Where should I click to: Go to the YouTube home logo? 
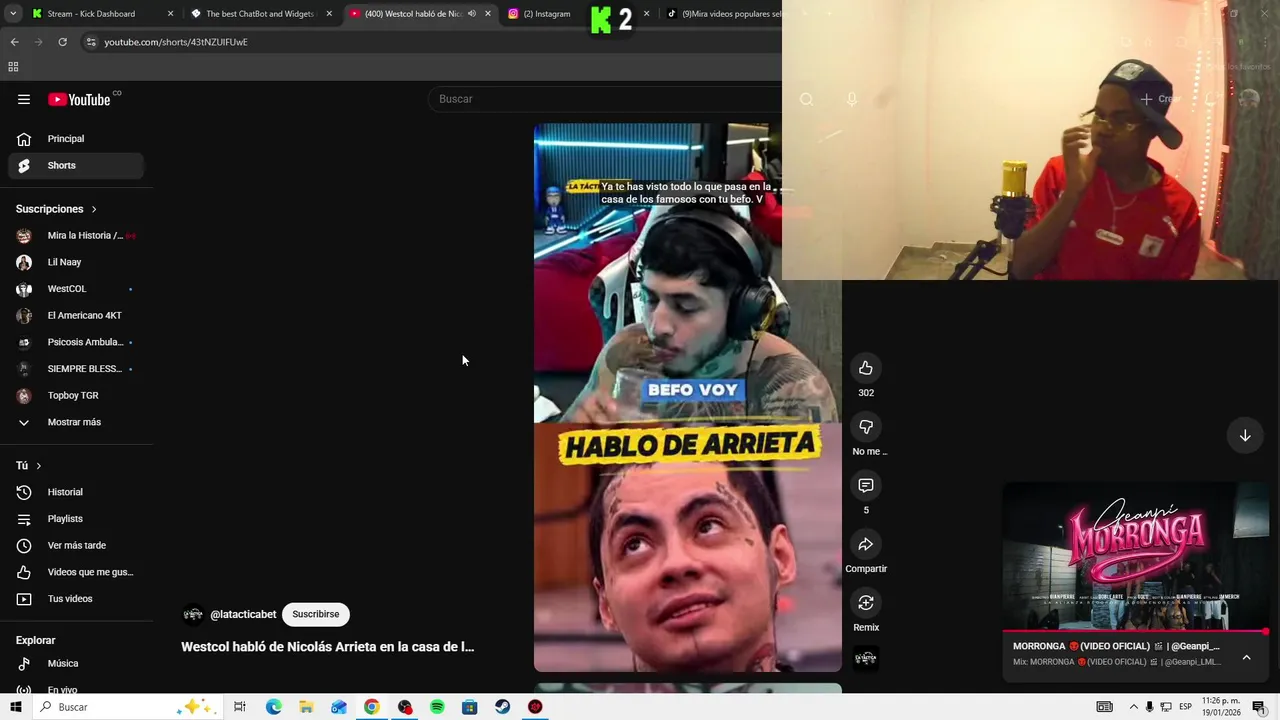pyautogui.click(x=79, y=99)
